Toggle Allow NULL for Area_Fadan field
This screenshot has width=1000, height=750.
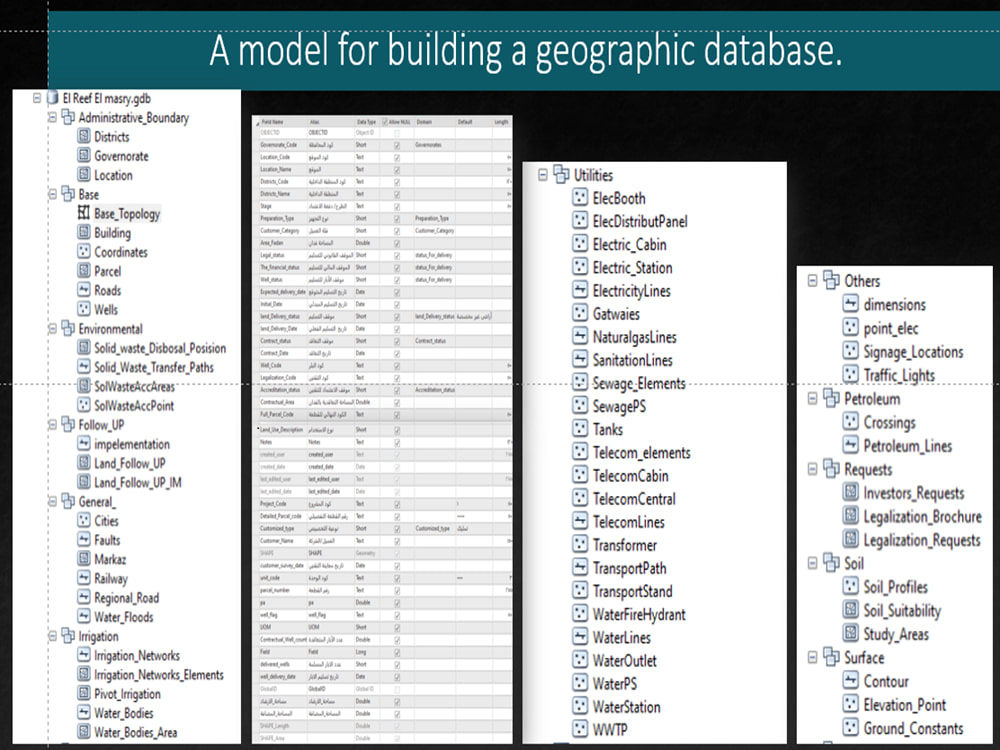[397, 244]
